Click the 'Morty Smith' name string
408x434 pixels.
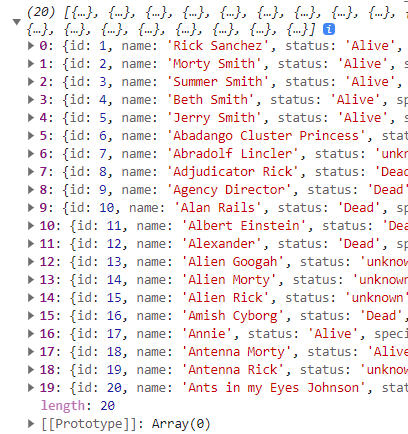point(214,64)
